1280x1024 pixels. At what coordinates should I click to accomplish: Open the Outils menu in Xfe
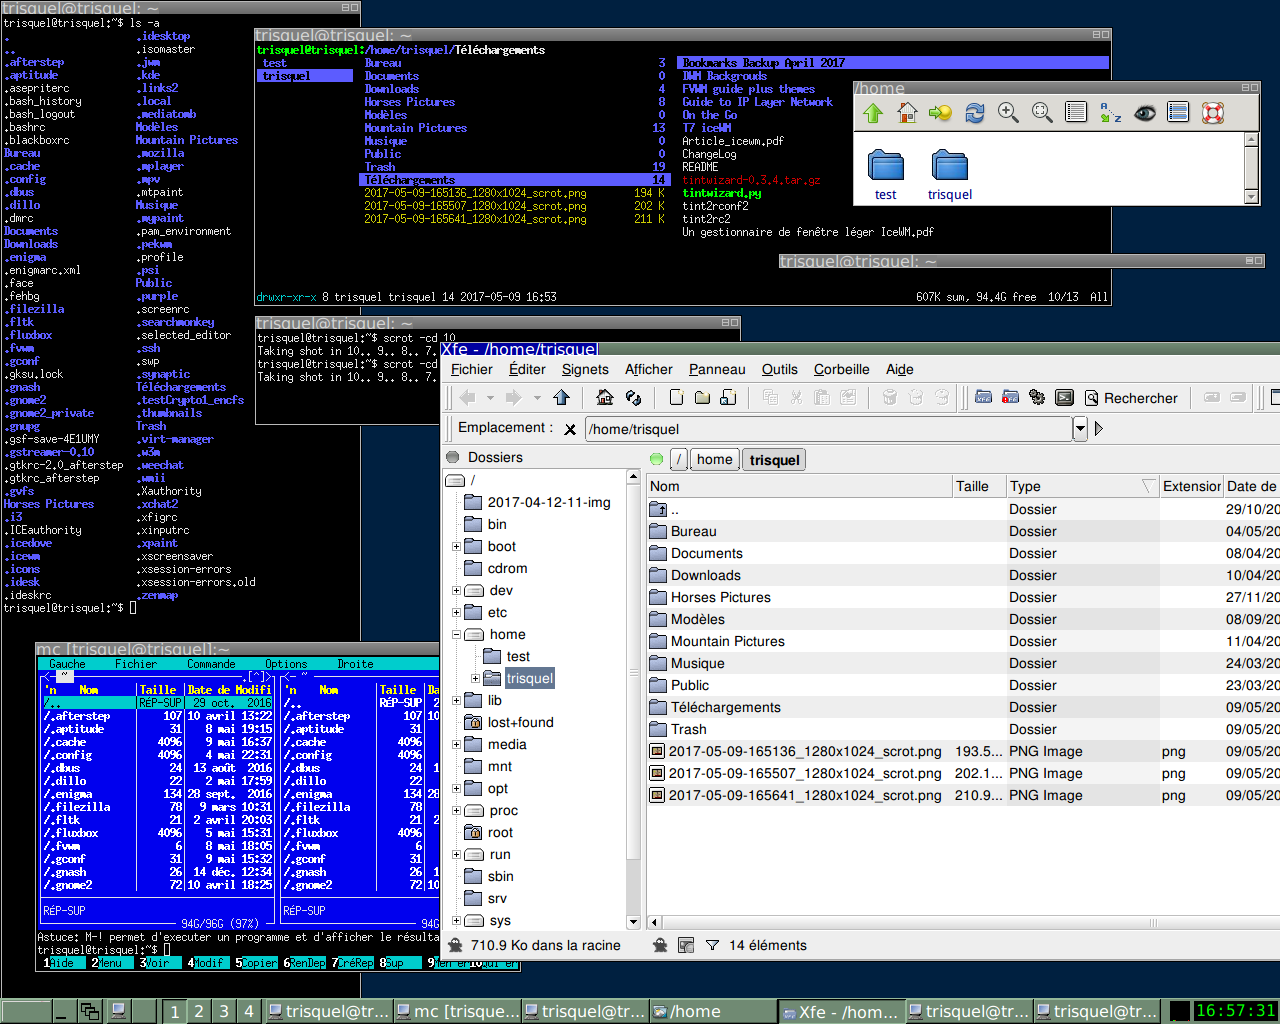pyautogui.click(x=780, y=369)
